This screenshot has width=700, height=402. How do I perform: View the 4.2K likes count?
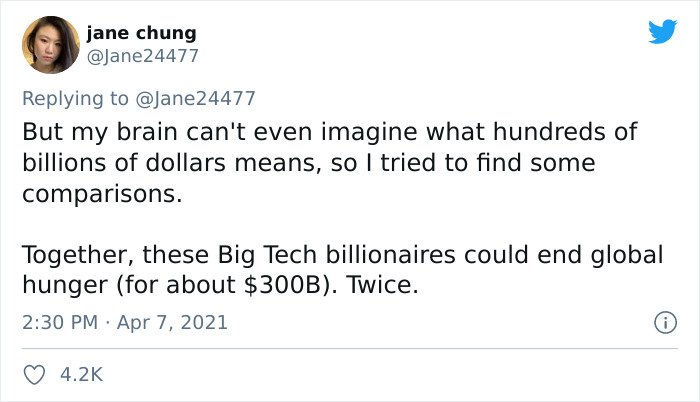[x=81, y=375]
